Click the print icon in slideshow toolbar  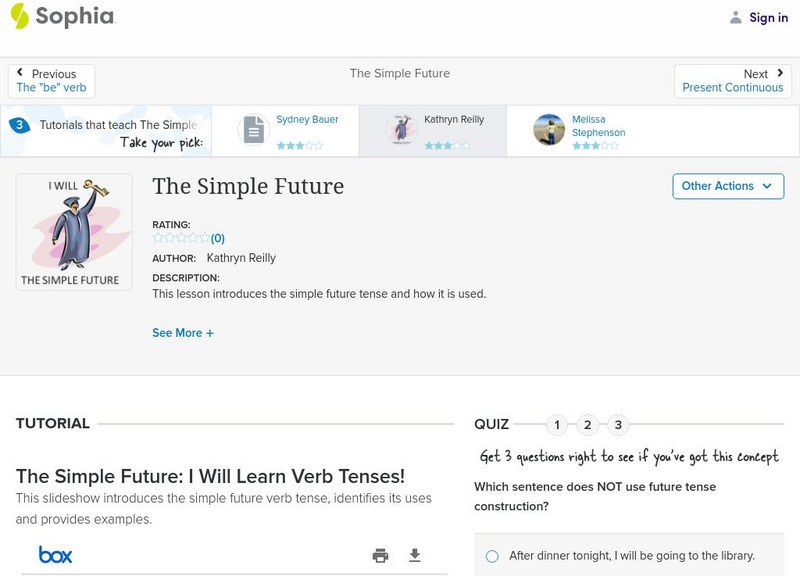380,555
